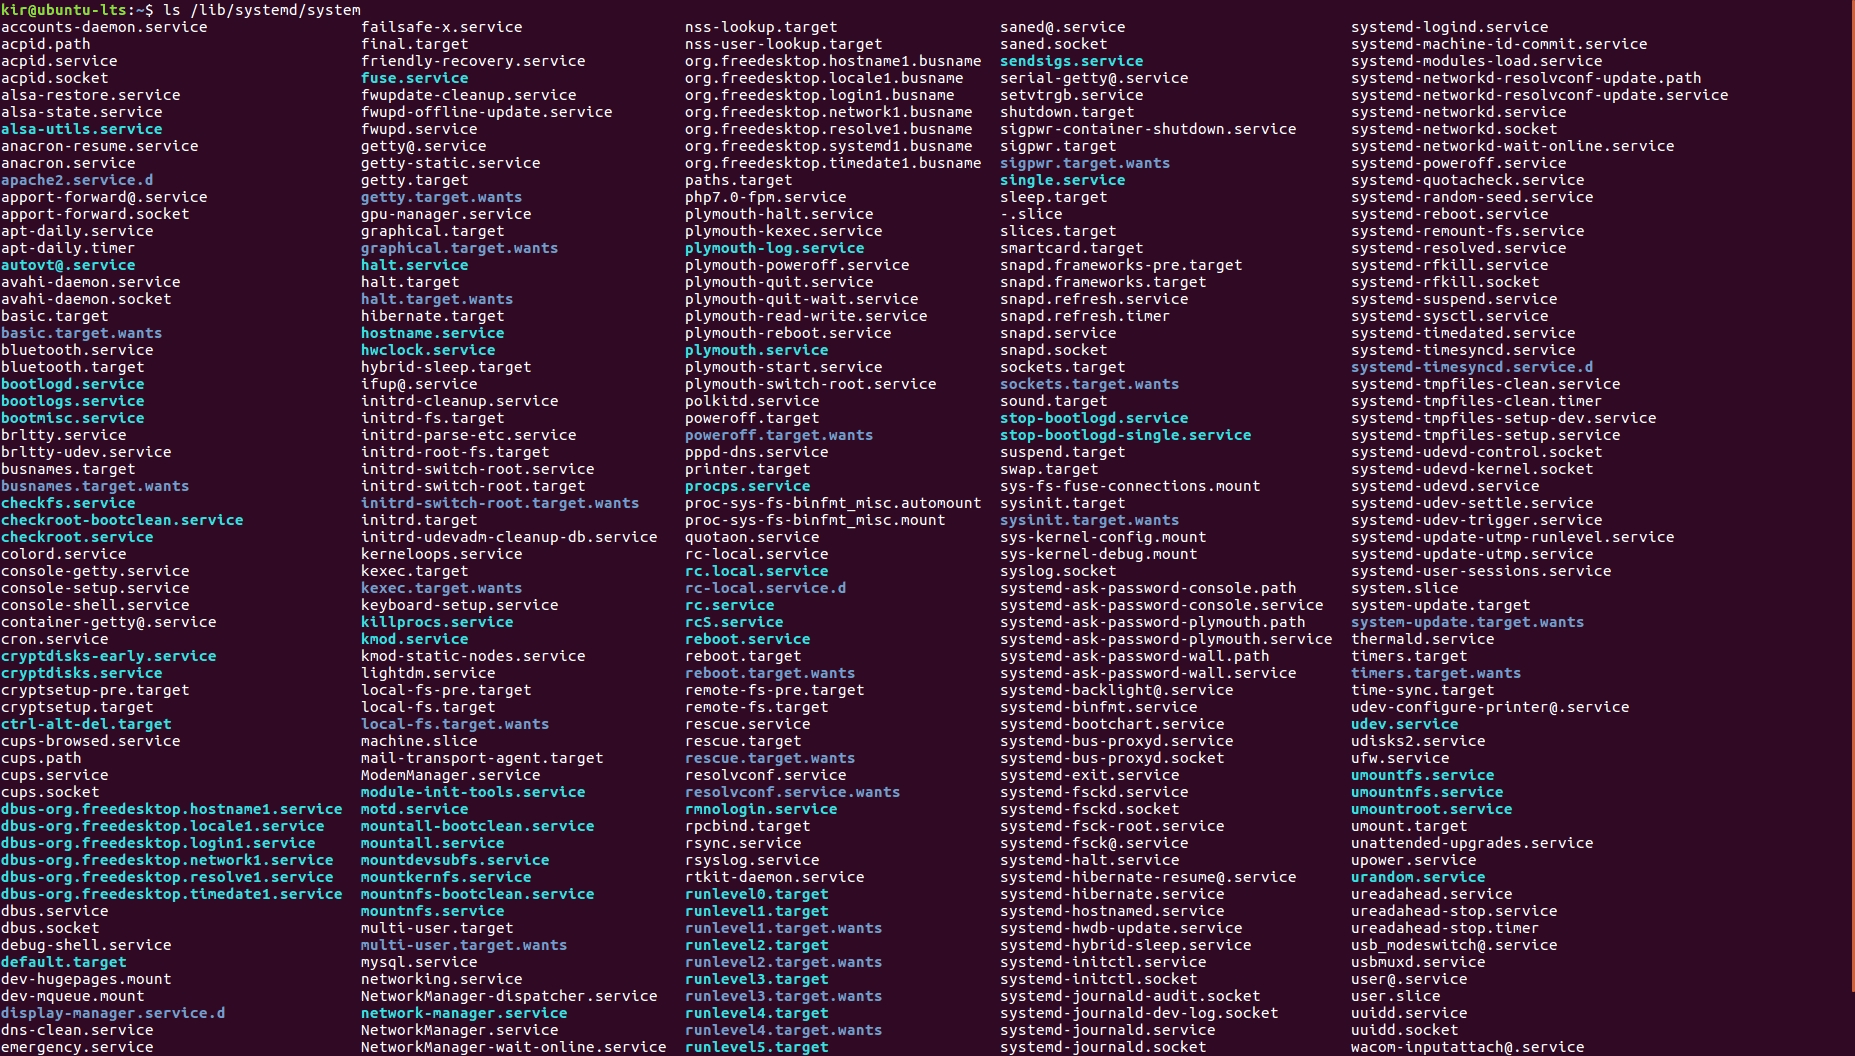Select the autovt@.service entry

pyautogui.click(x=68, y=265)
